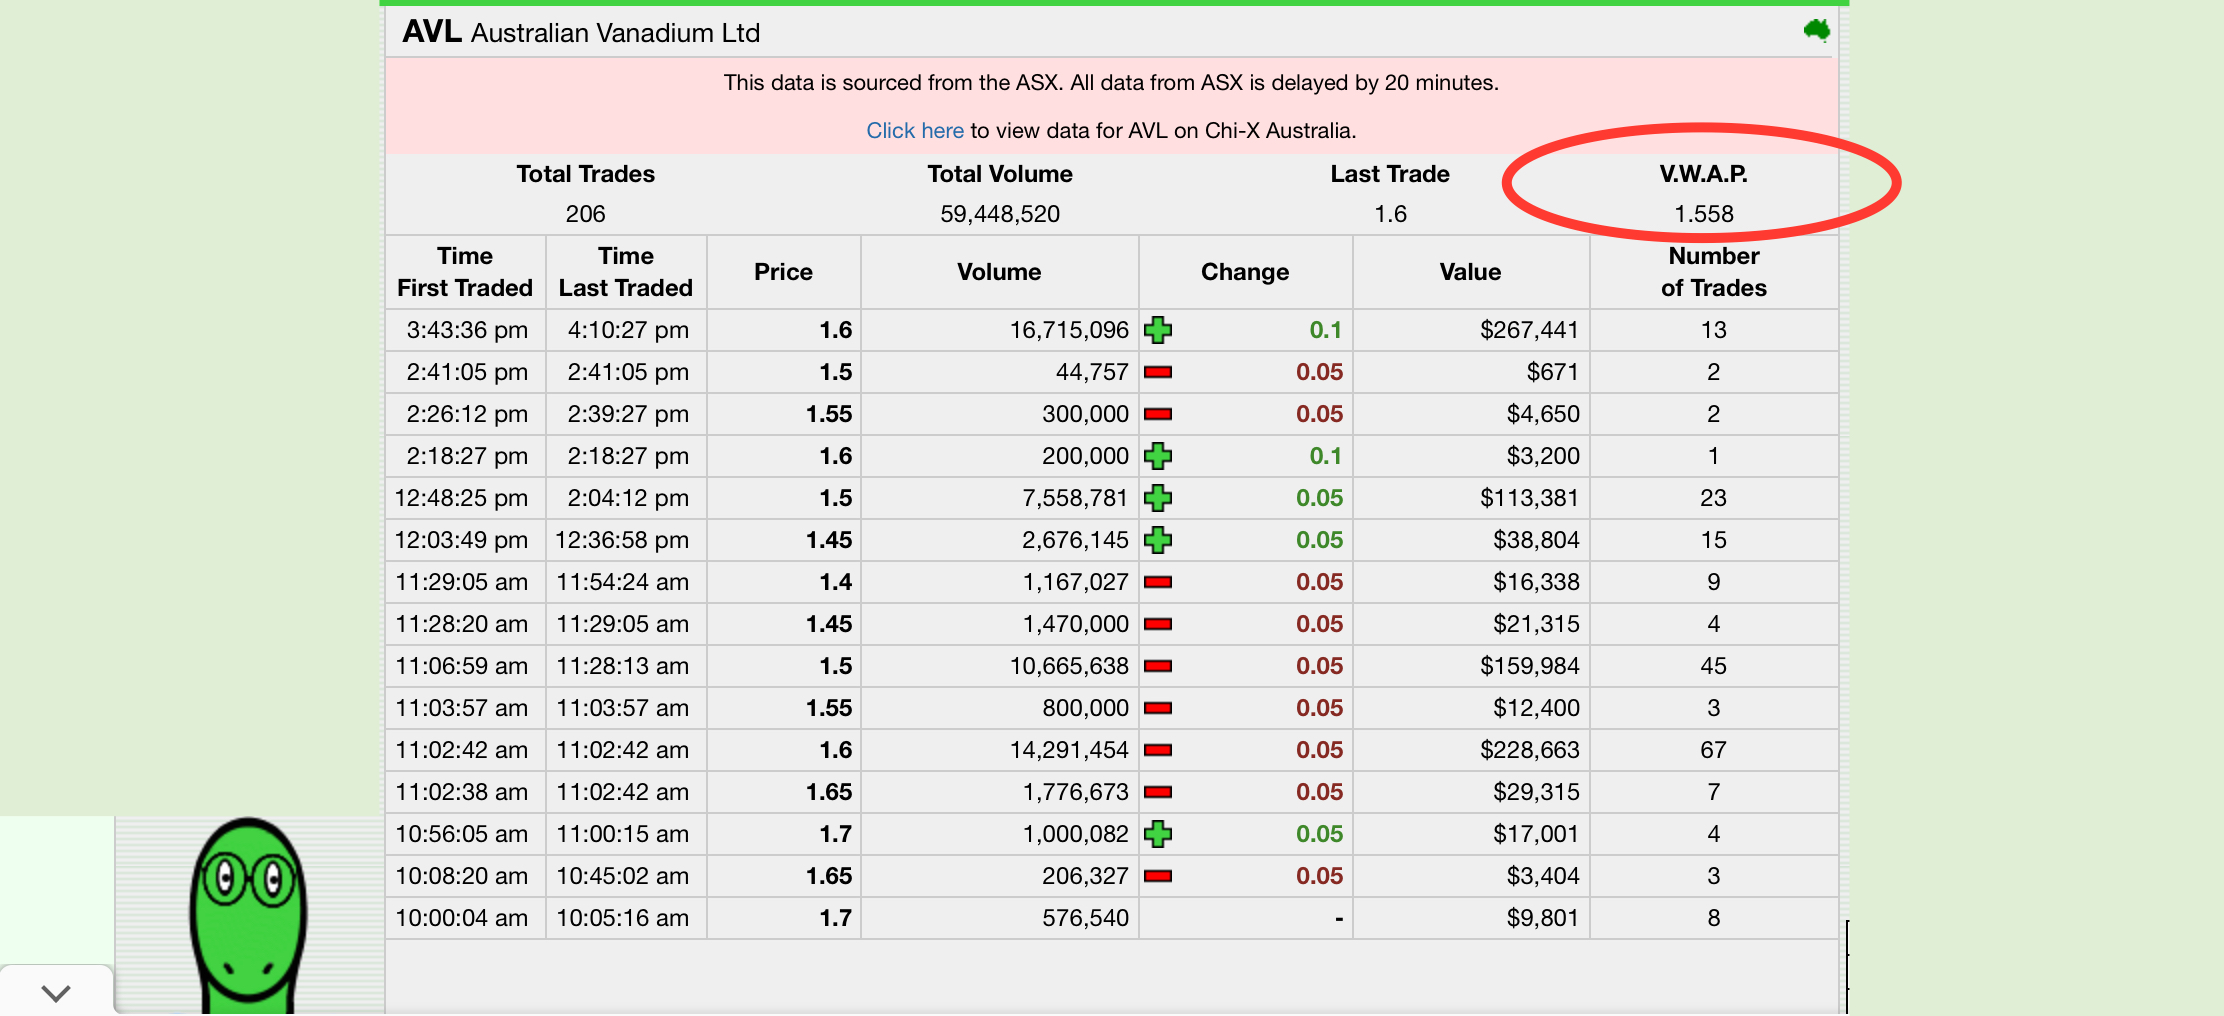Click the green plus icon in 2:18:27 pm row
This screenshot has width=2224, height=1016.
point(1158,456)
